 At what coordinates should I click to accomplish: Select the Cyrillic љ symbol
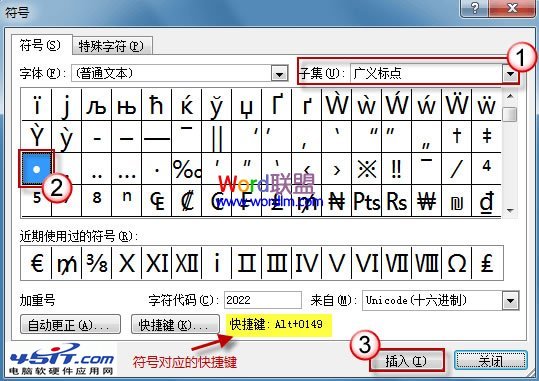coord(97,105)
